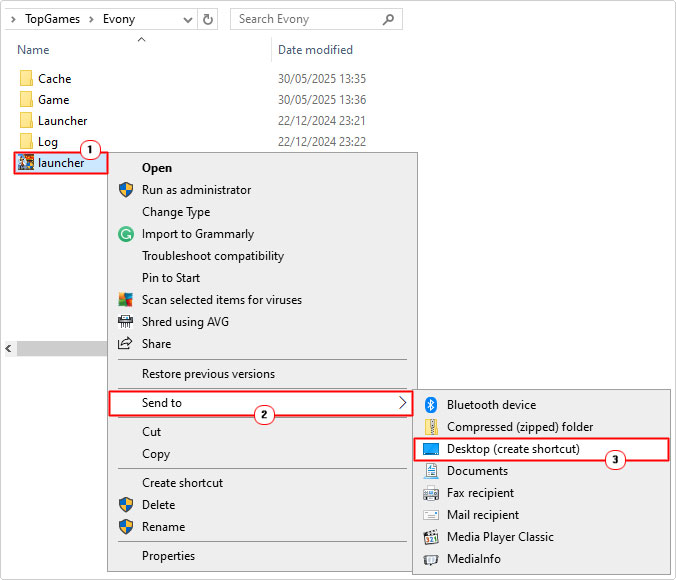Click the AVG icon beside Scan selected items

pyautogui.click(x=126, y=300)
